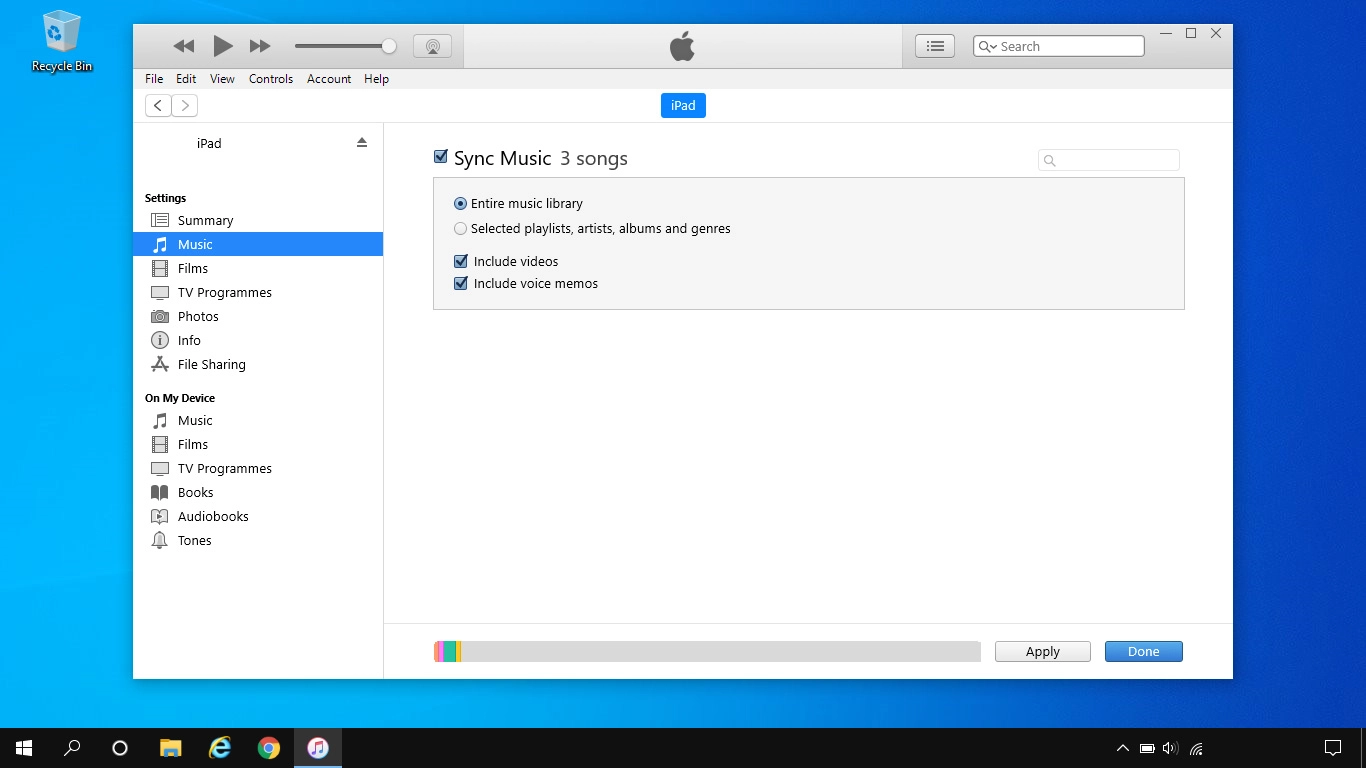Viewport: 1366px width, 768px height.
Task: Open the Controls menu
Action: tap(271, 79)
